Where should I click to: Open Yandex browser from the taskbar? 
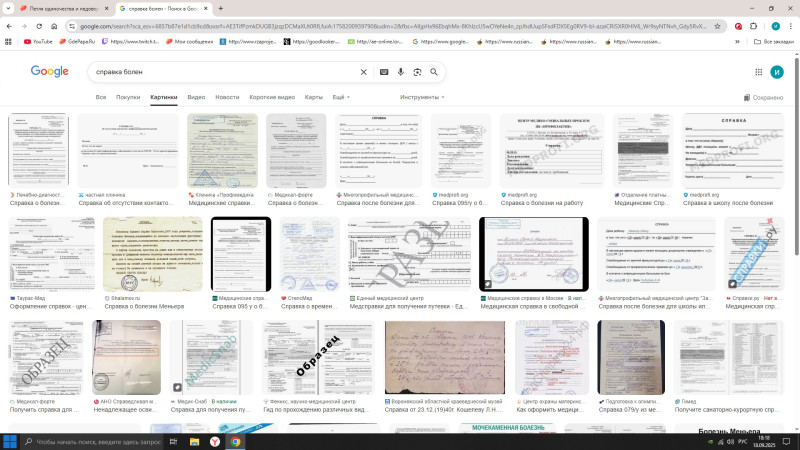[x=214, y=441]
